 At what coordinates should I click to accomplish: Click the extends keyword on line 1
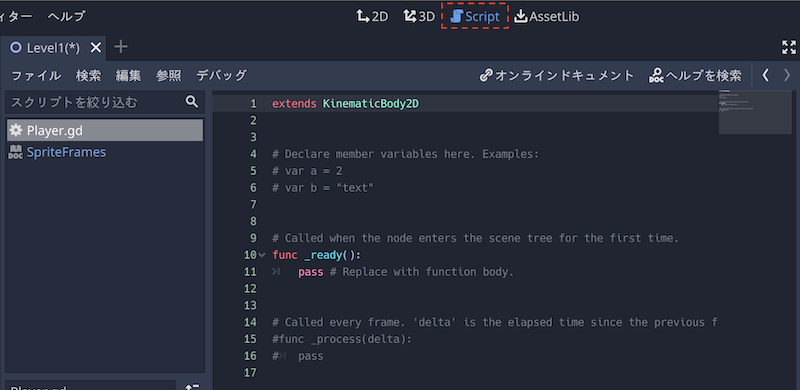coord(294,104)
